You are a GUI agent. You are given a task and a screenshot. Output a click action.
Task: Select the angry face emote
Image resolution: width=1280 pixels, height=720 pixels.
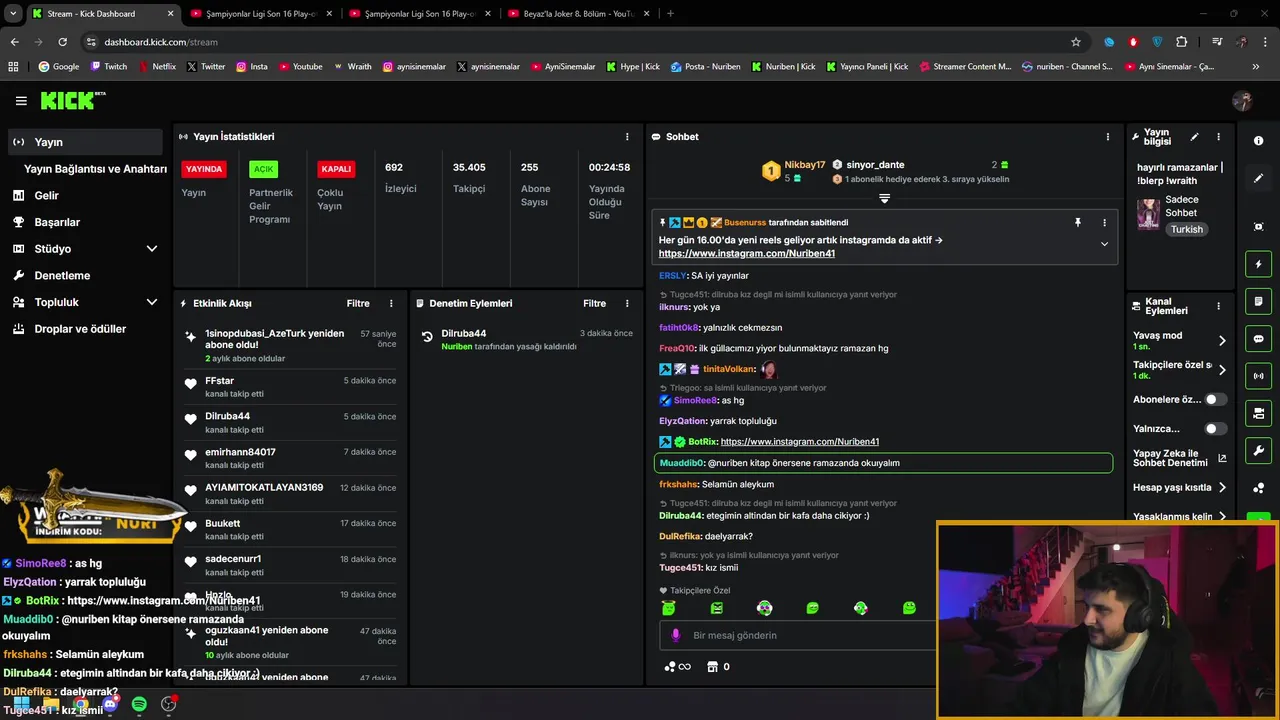pyautogui.click(x=716, y=608)
